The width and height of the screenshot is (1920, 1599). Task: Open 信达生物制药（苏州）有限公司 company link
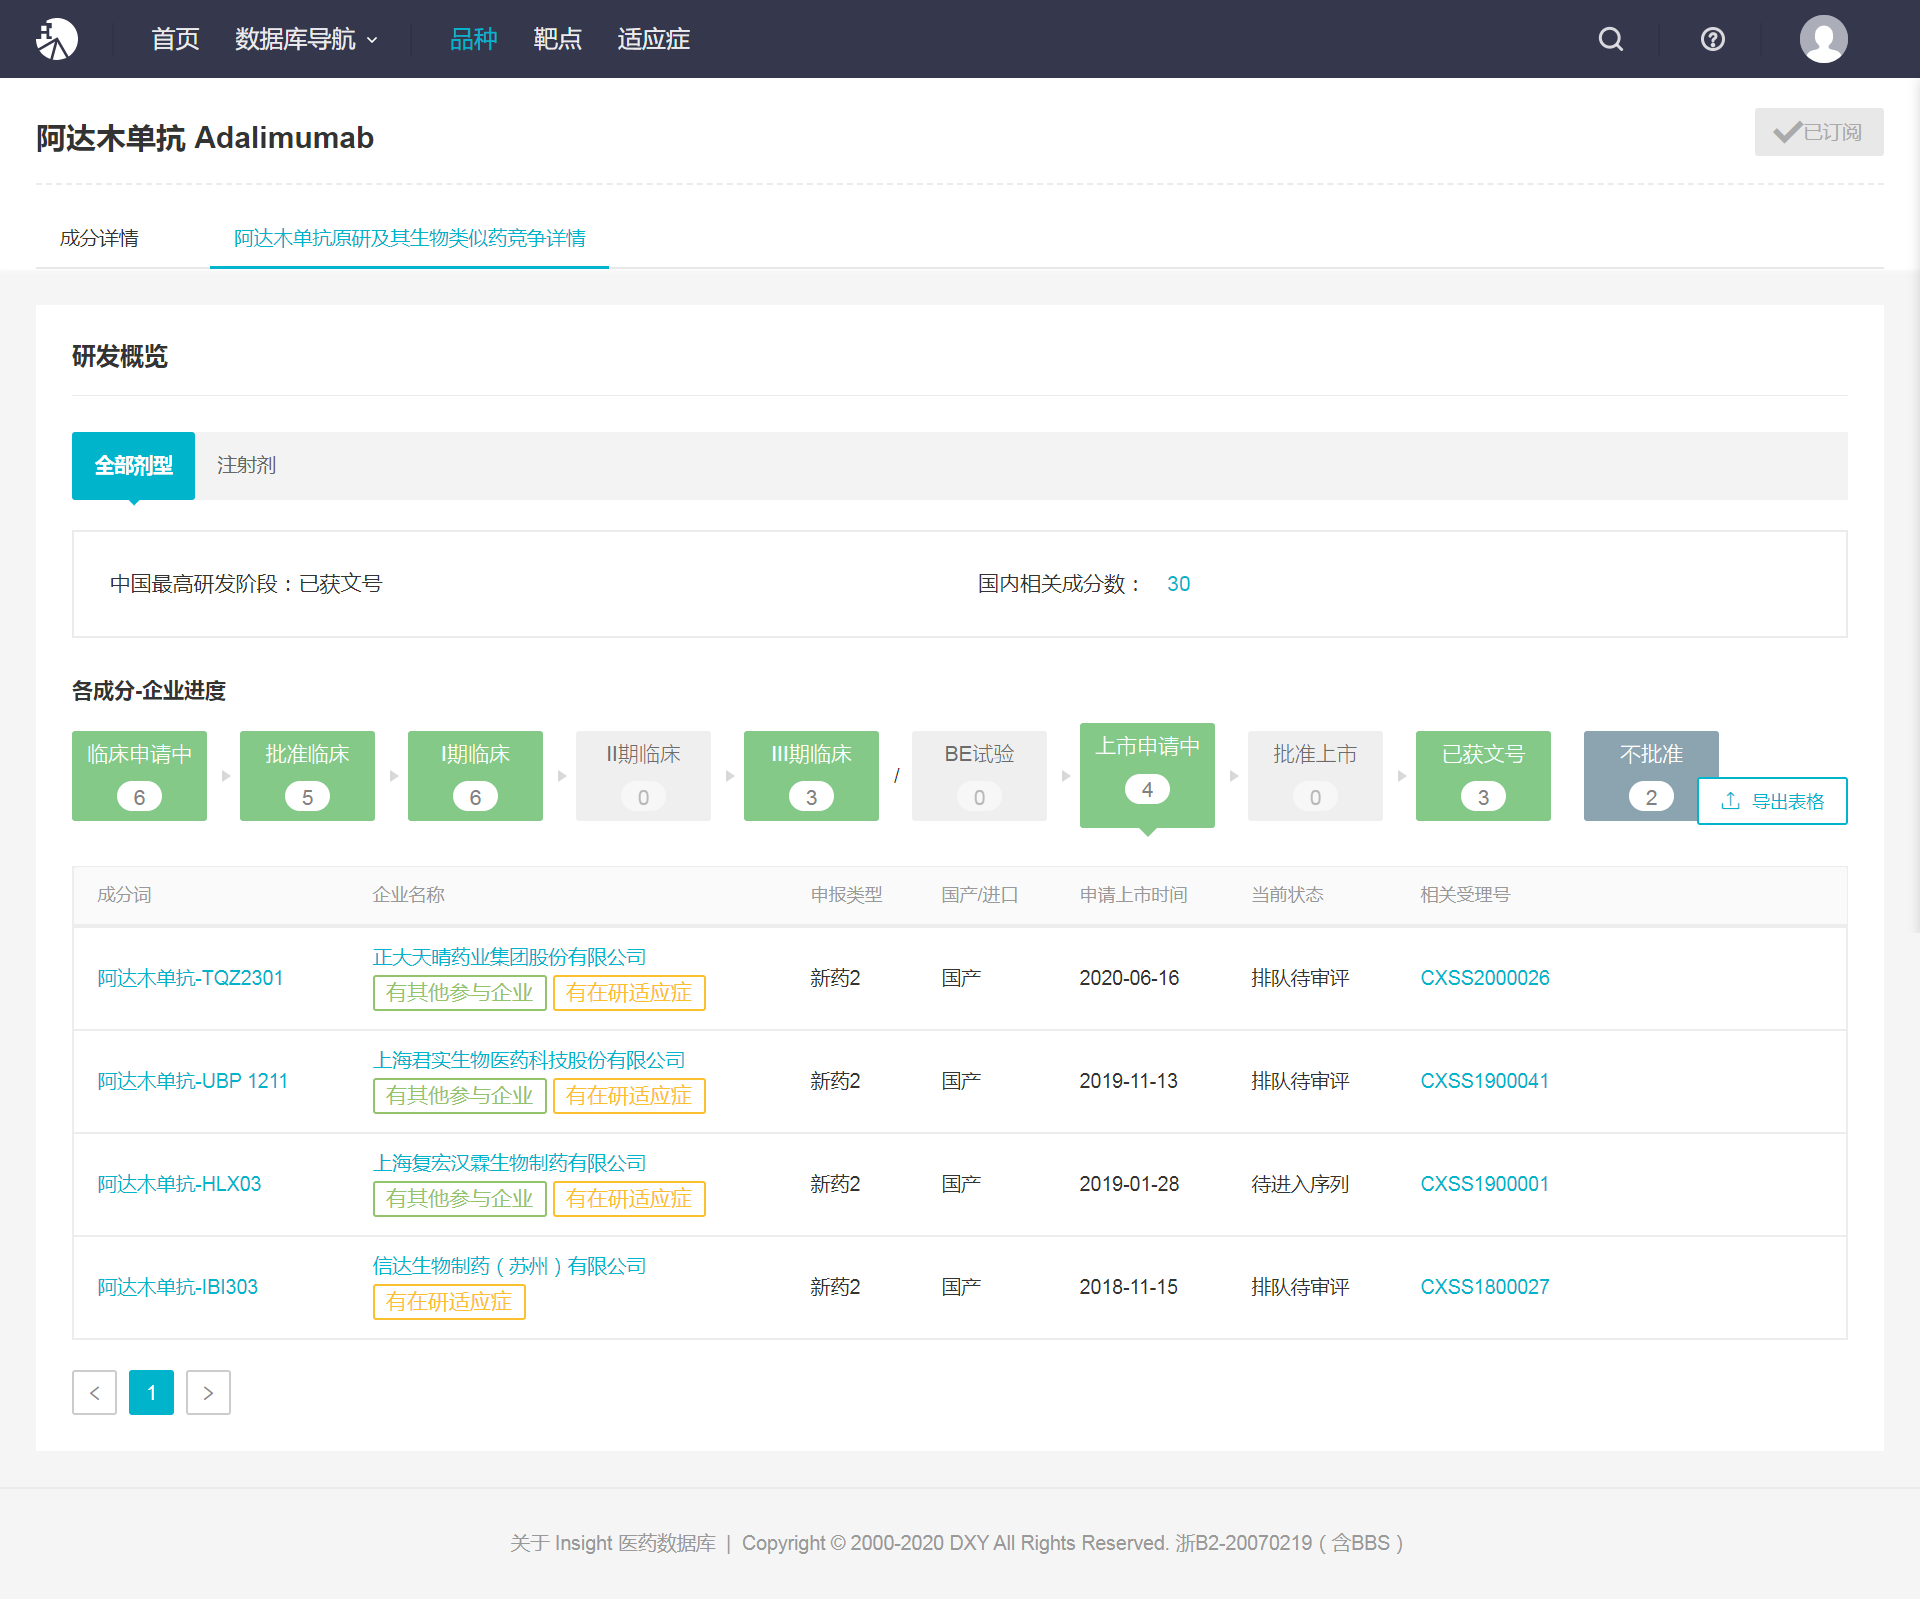pyautogui.click(x=509, y=1266)
